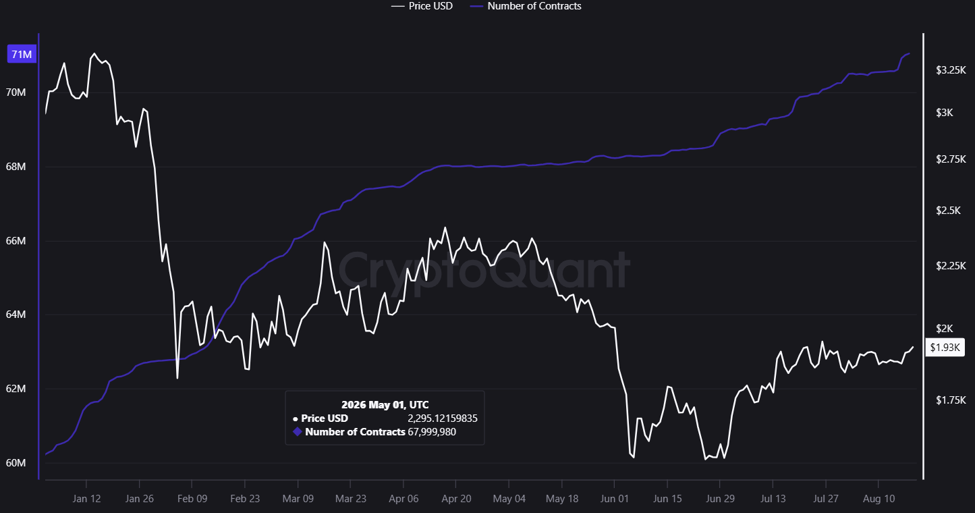Select the Apr 06 date label
The width and height of the screenshot is (975, 513).
point(404,499)
